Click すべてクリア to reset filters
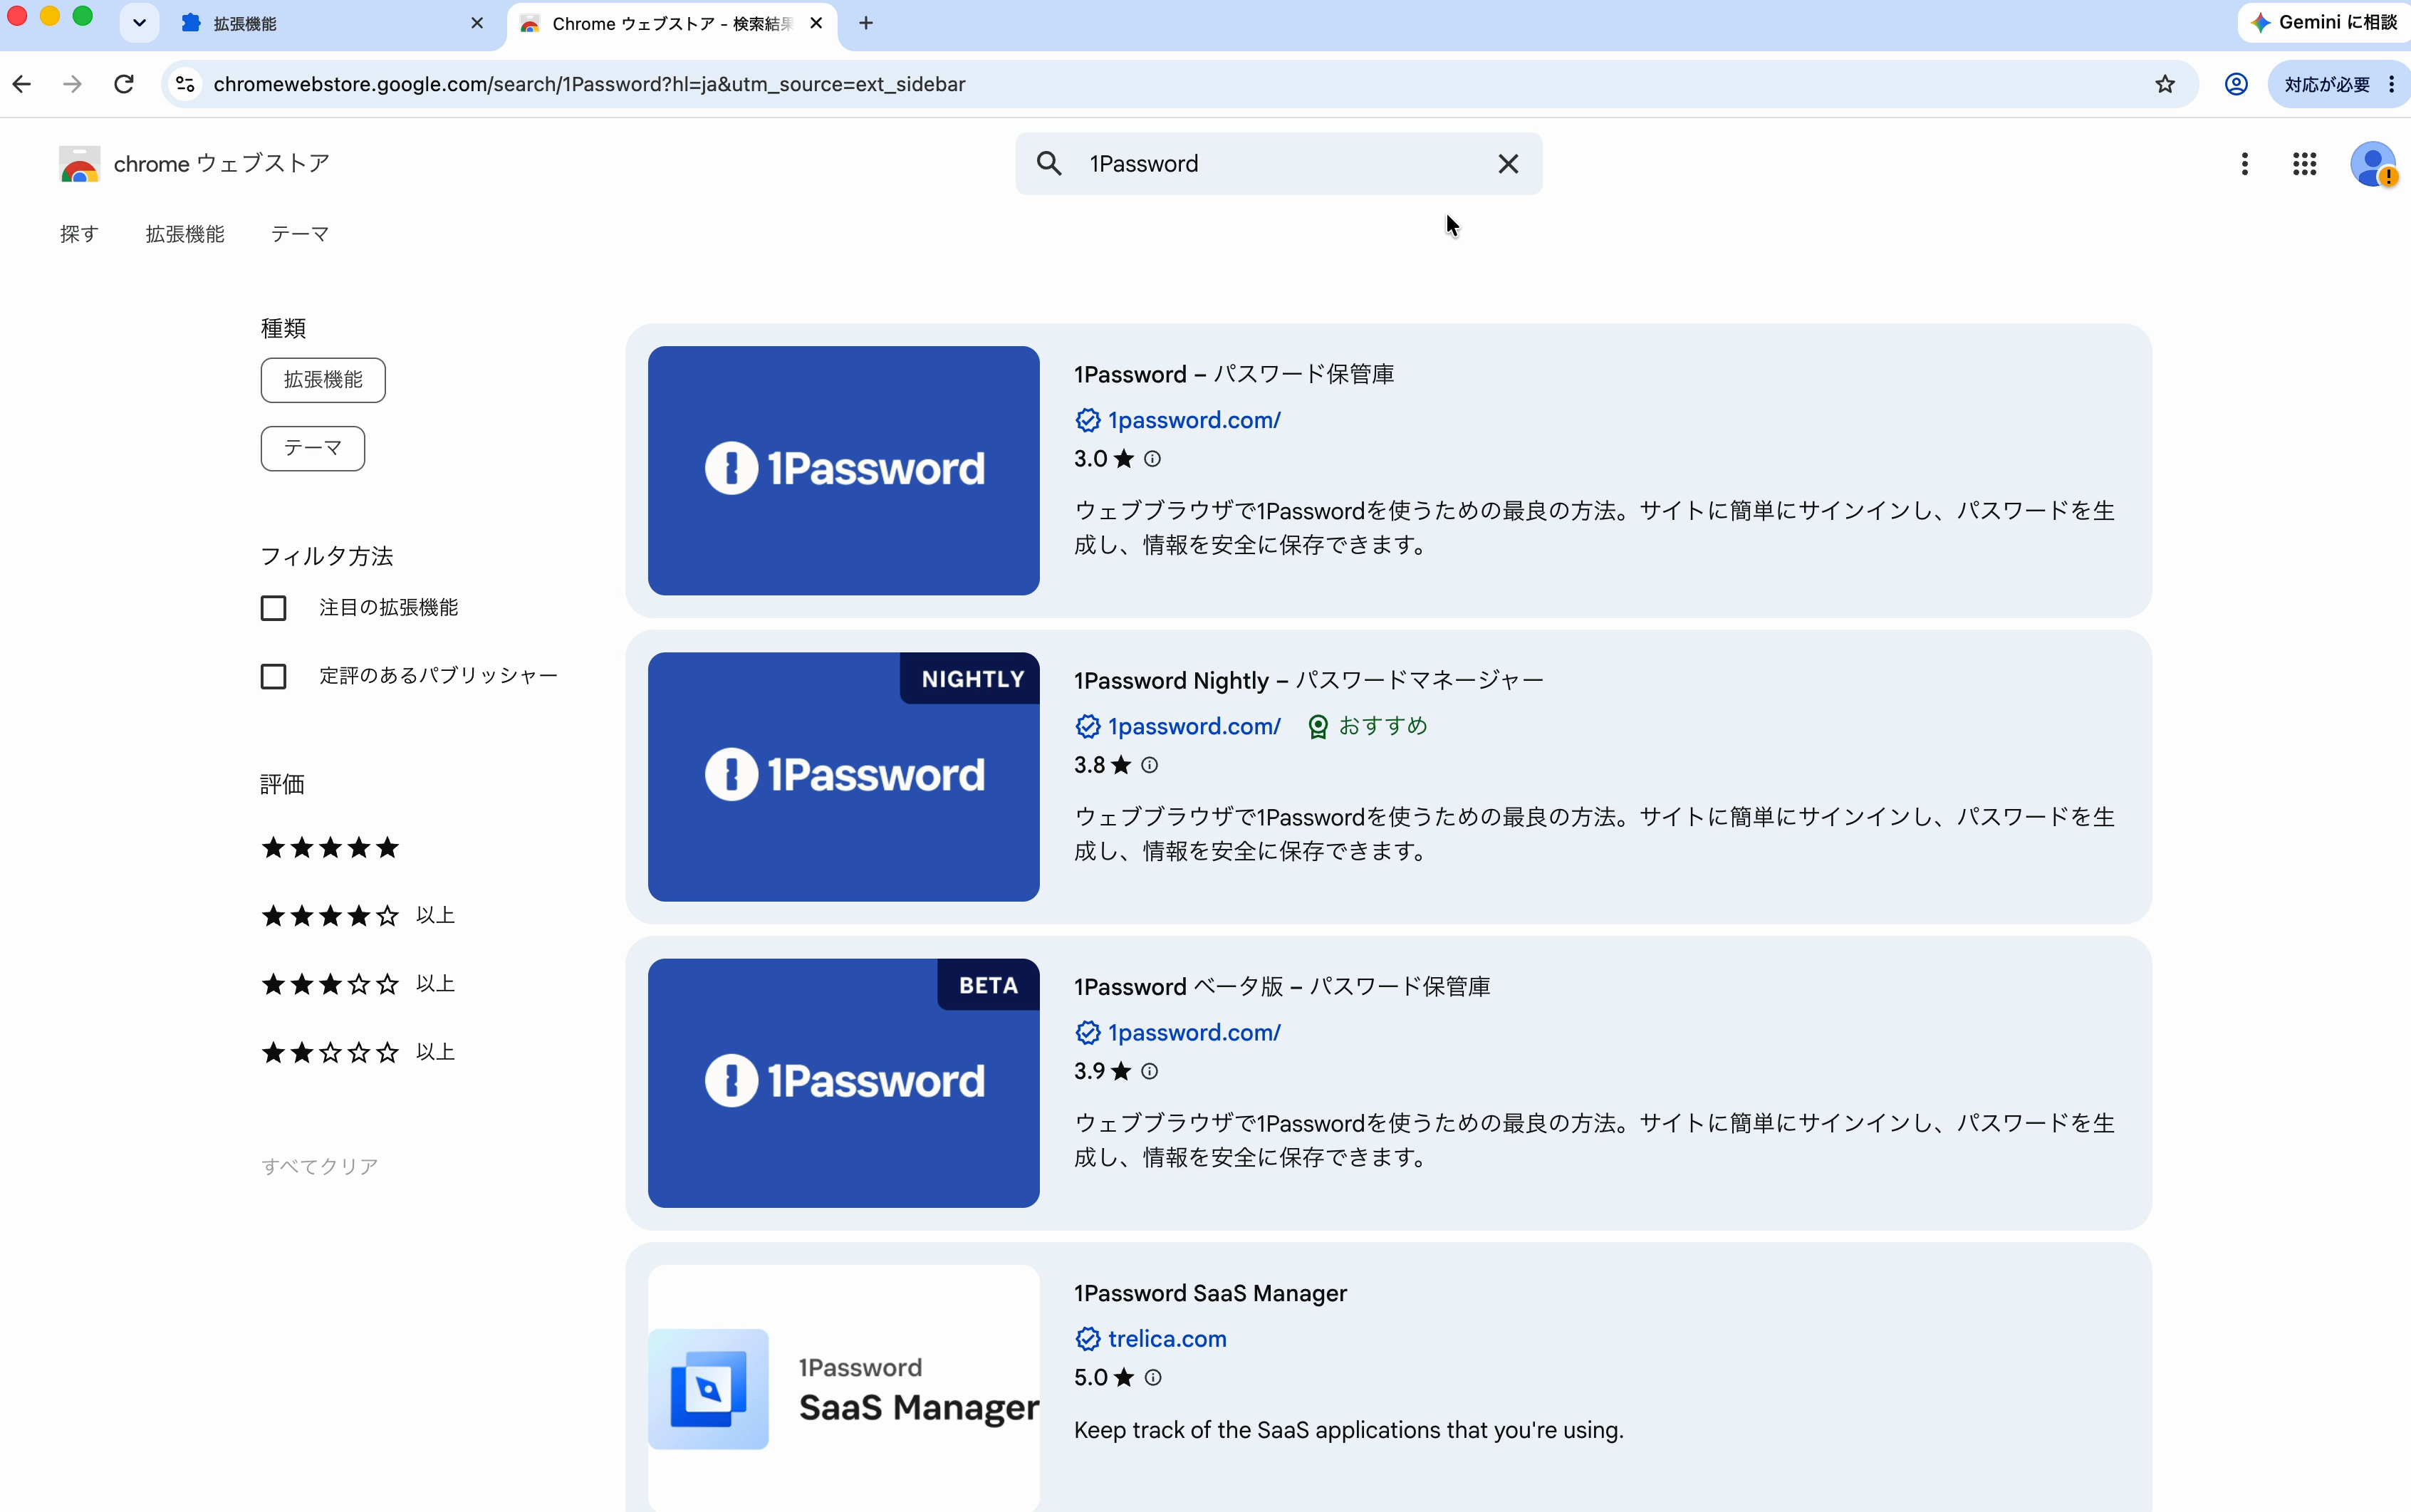2411x1512 pixels. [320, 1166]
